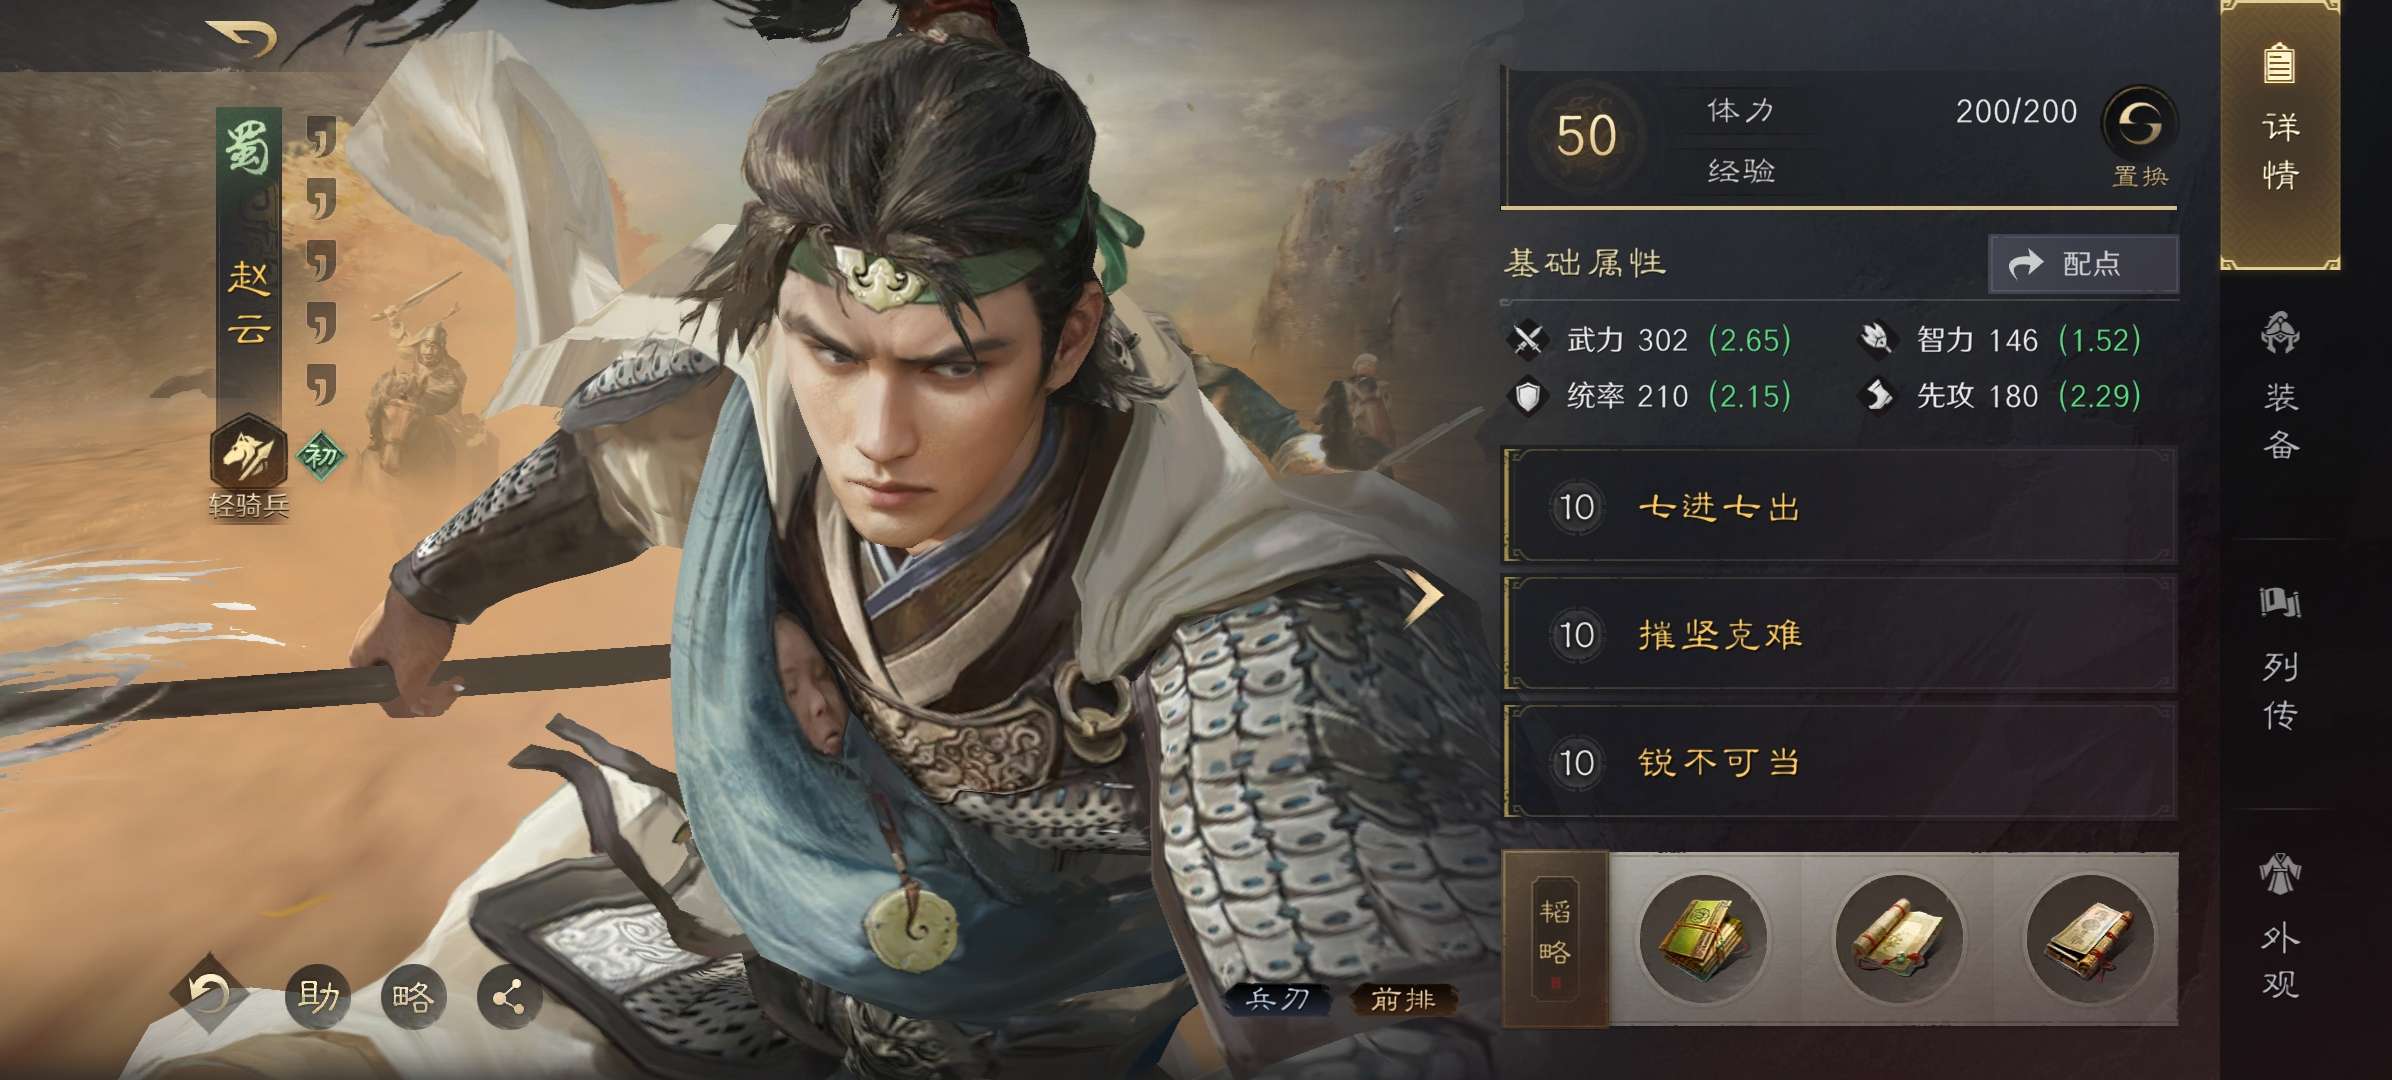Tap the rotate reset icon
Screen dimensions: 2392x1080
click(x=209, y=994)
